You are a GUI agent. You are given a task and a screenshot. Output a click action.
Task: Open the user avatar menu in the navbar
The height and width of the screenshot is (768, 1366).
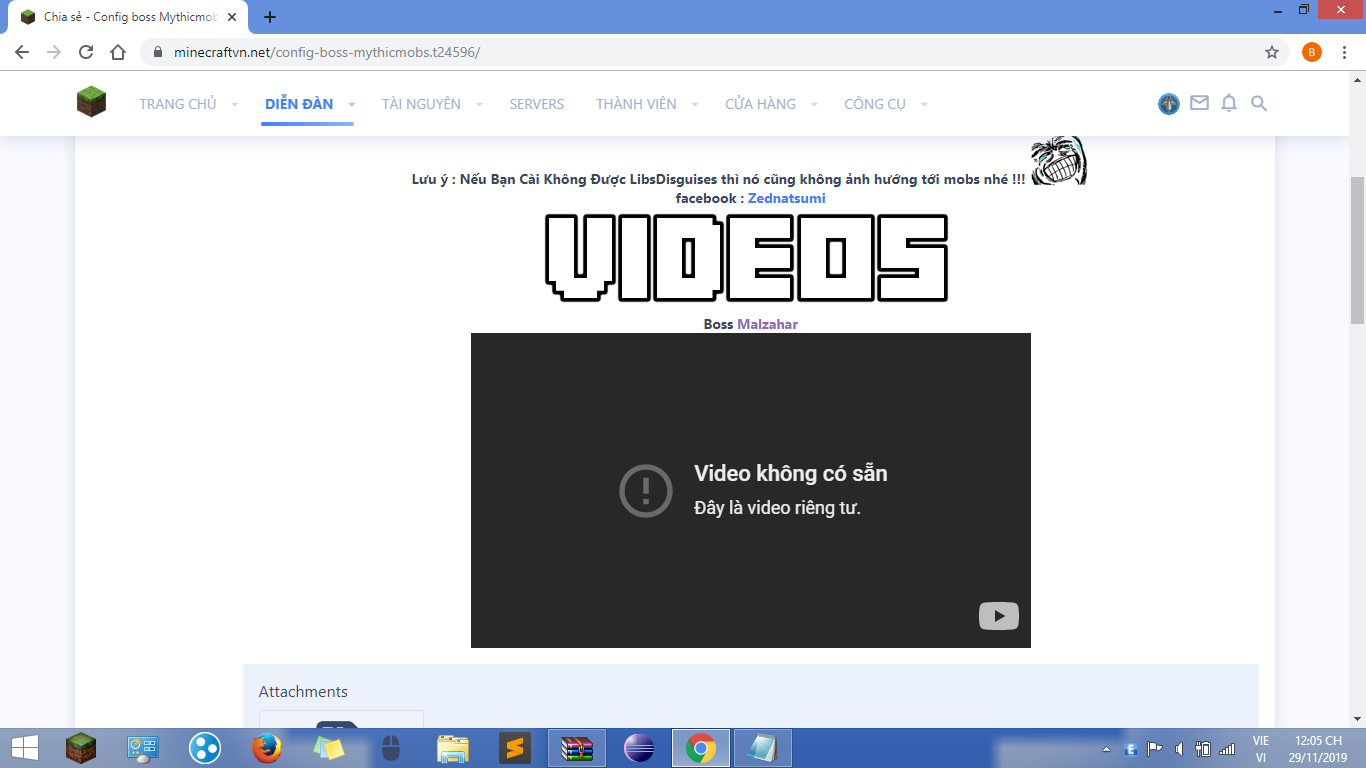click(1169, 104)
